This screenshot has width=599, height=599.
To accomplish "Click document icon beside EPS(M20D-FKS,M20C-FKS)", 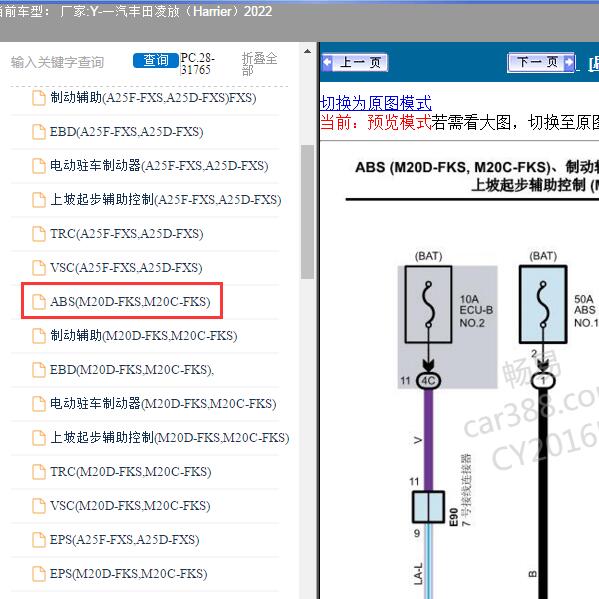I will click(x=39, y=573).
